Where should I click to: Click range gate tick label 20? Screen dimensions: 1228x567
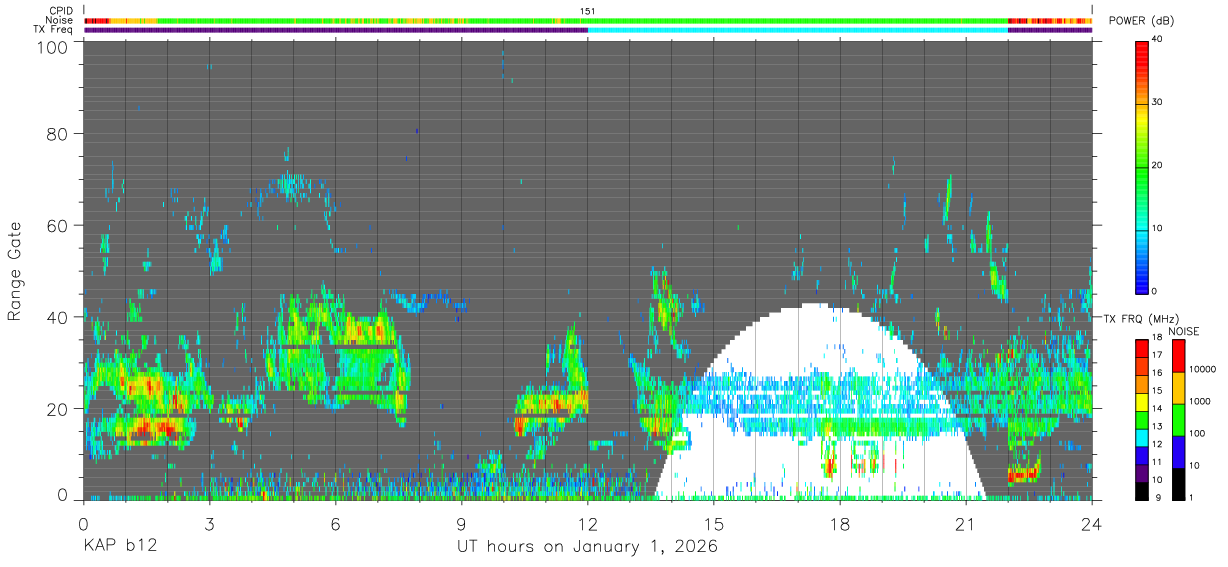tap(58, 409)
